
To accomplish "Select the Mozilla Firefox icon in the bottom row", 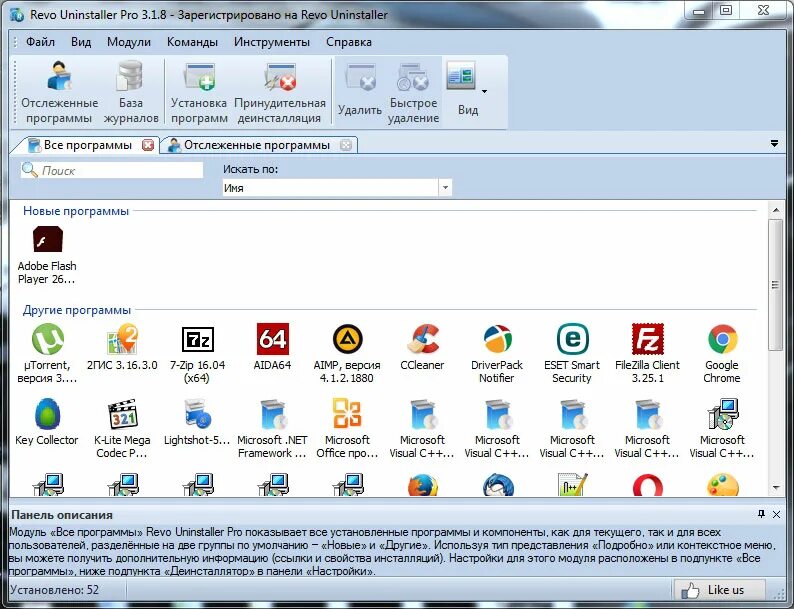I will pyautogui.click(x=422, y=485).
